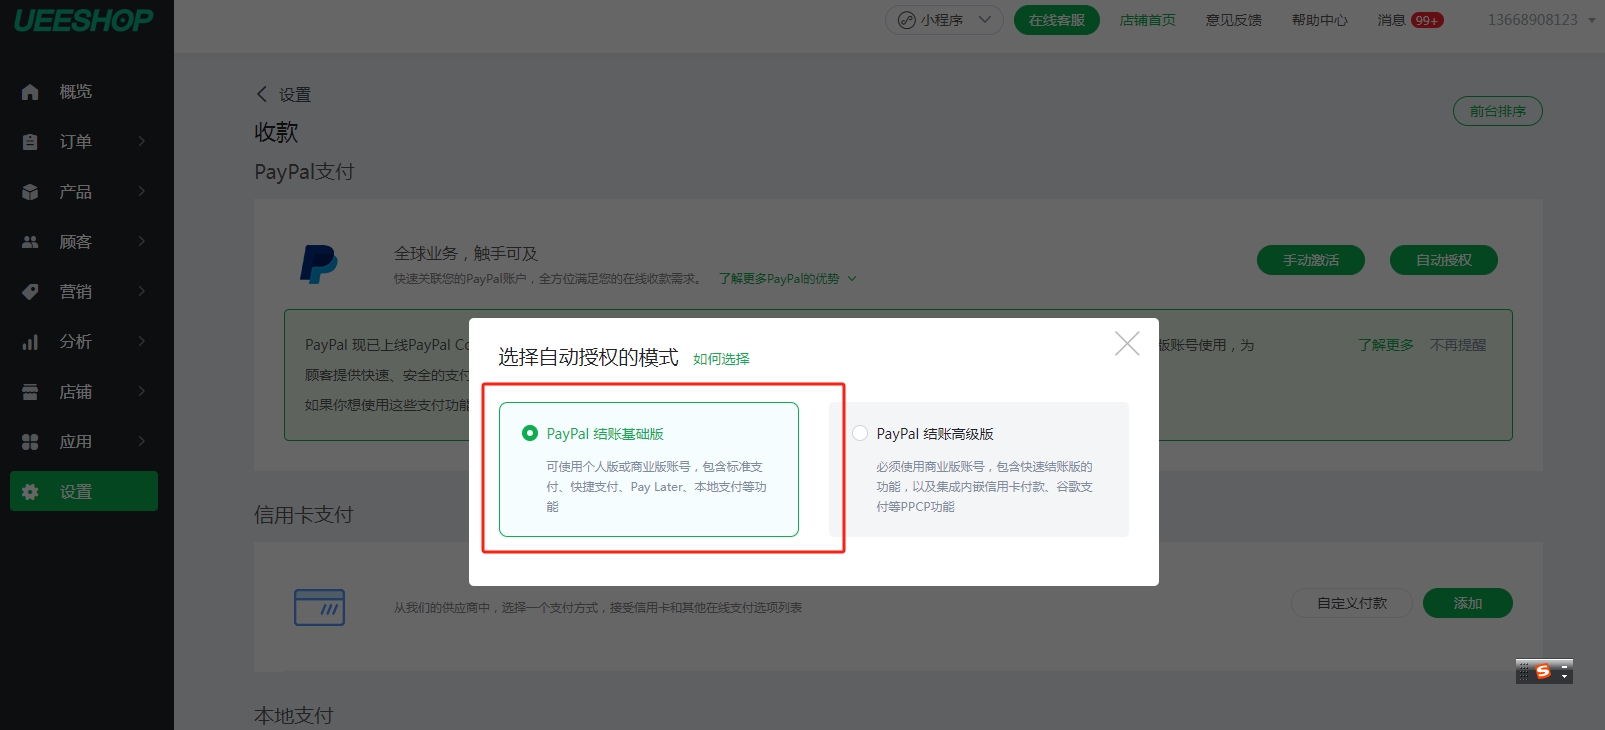The width and height of the screenshot is (1605, 730).
Task: Select the PayPal 结账基础版 option card description
Action: click(656, 487)
